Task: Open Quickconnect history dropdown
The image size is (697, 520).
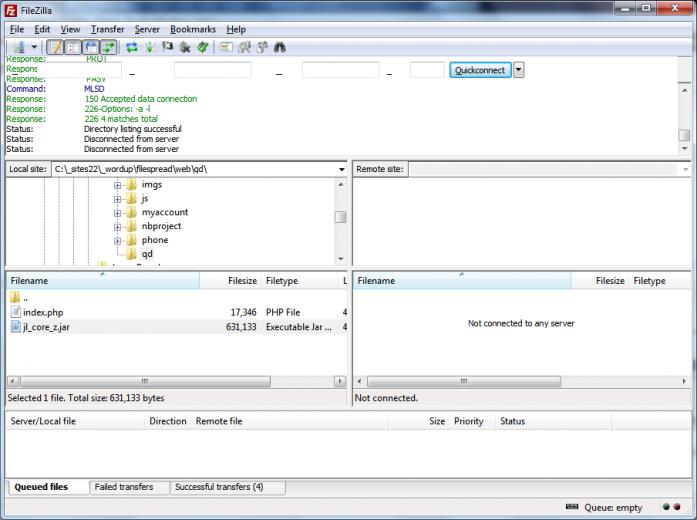Action: 519,70
